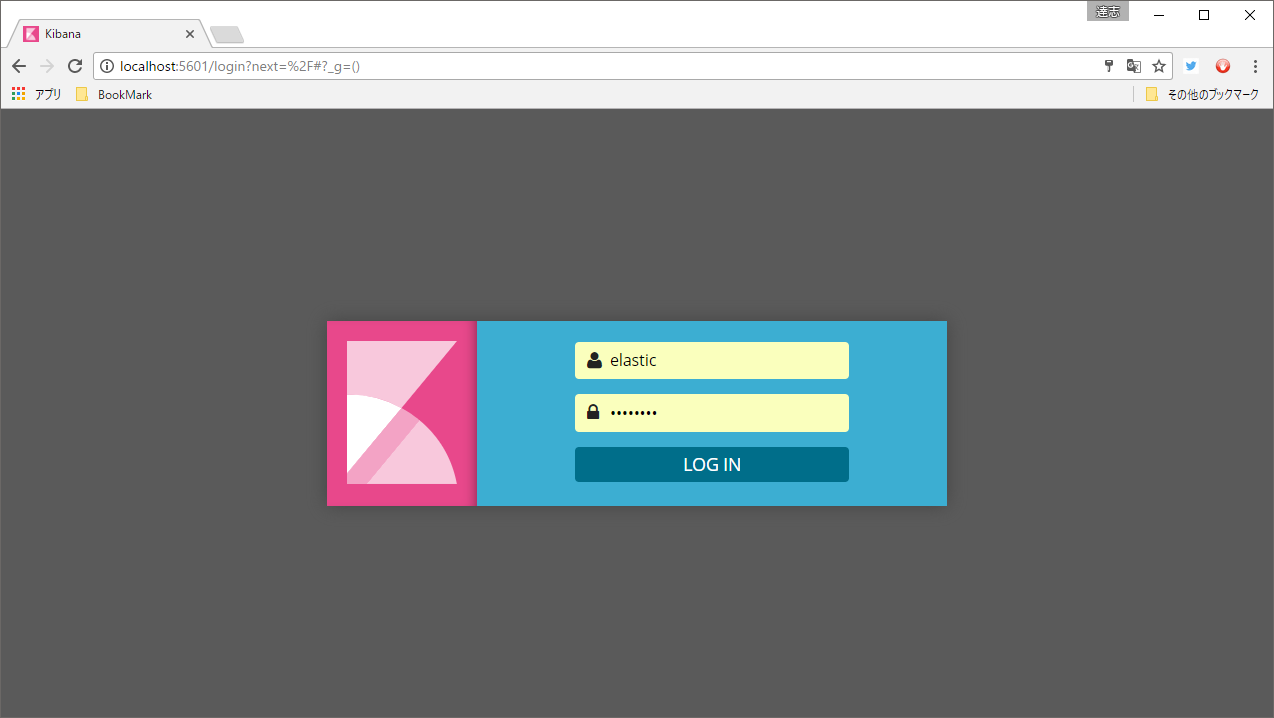
Task: Minimize the Chrome window
Action: pyautogui.click(x=1158, y=14)
